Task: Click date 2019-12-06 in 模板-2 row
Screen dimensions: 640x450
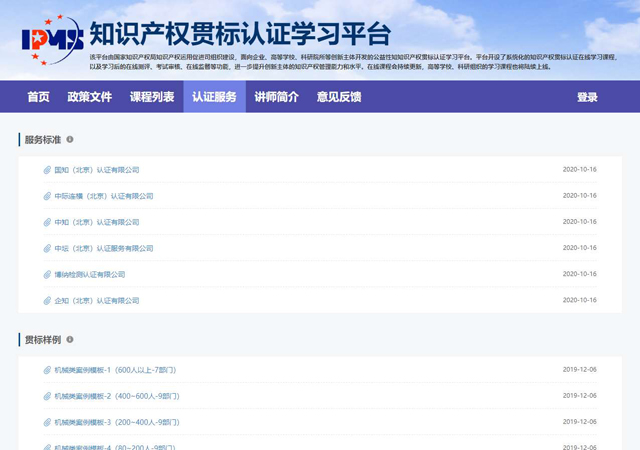Action: 580,396
